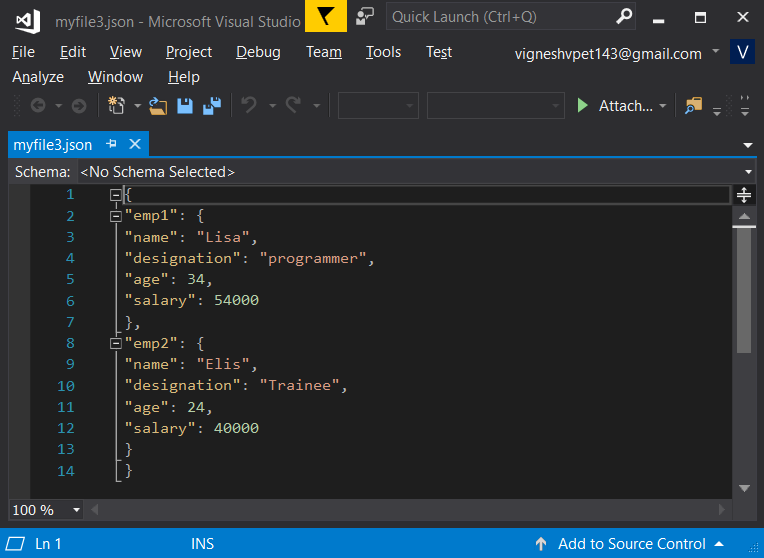The height and width of the screenshot is (558, 764).
Task: Open the feedback icon in title bar
Action: pyautogui.click(x=365, y=17)
